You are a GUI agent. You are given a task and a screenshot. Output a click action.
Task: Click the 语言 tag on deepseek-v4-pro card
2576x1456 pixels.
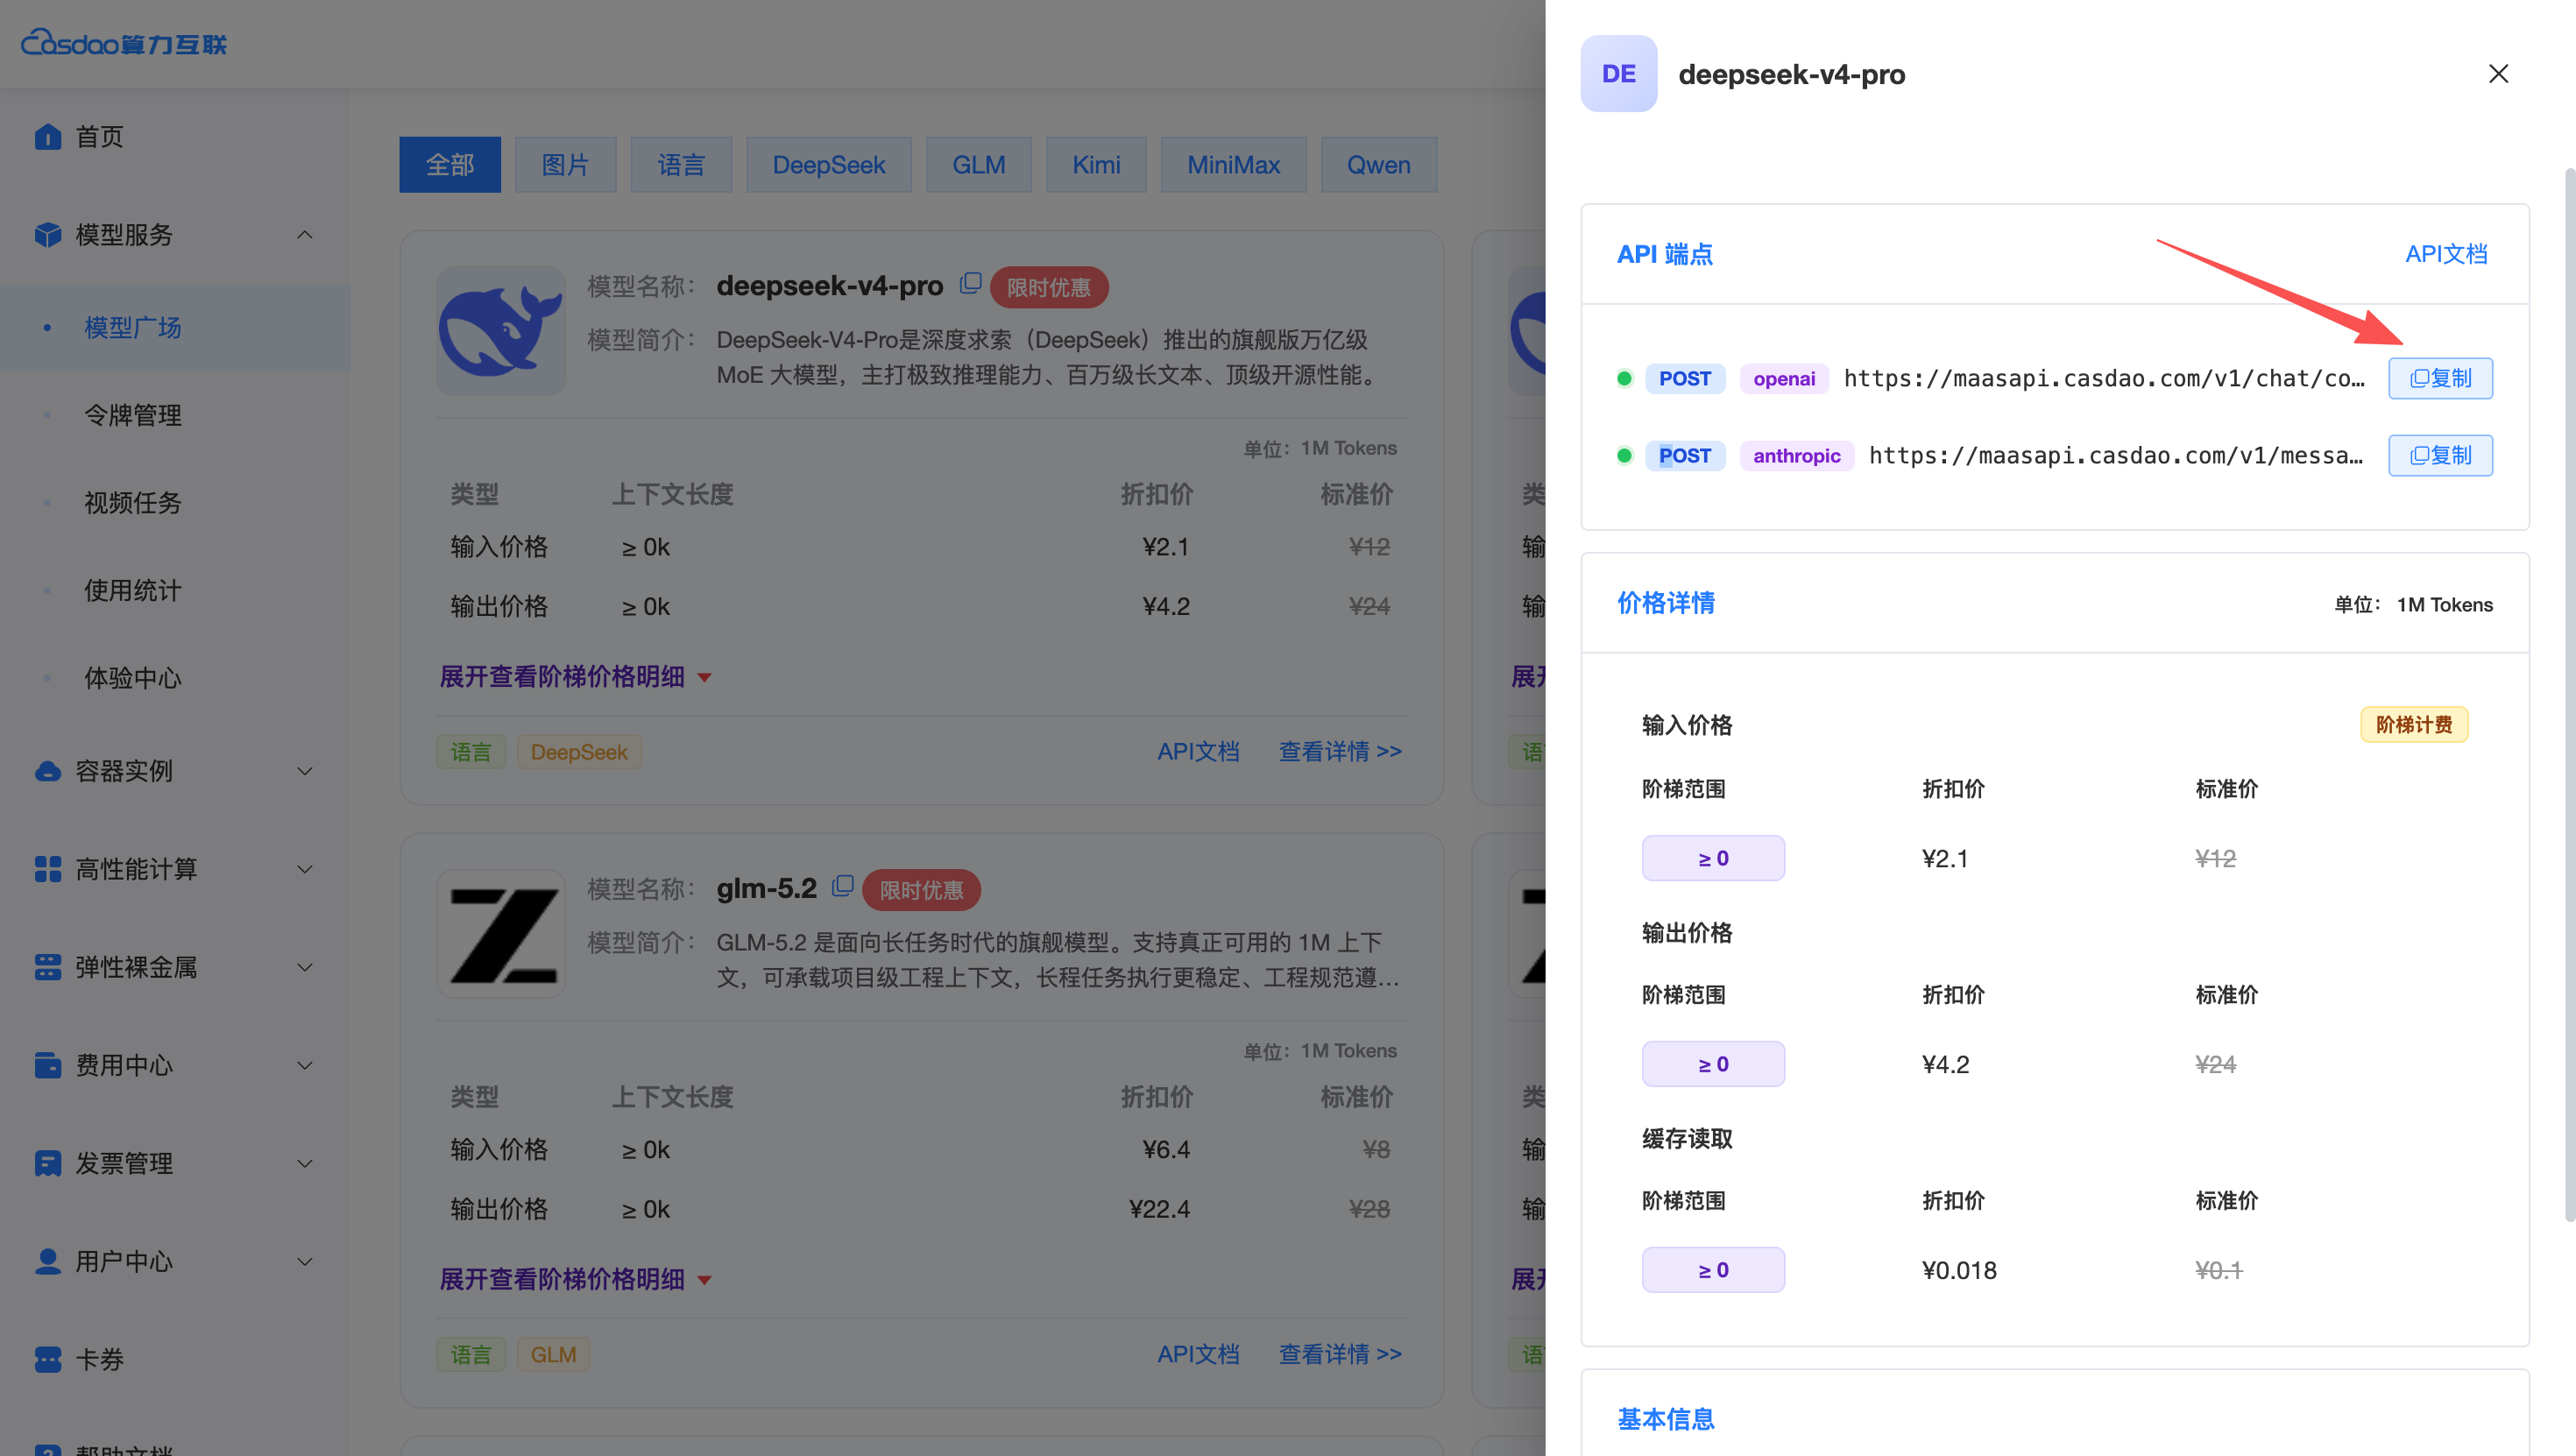471,752
